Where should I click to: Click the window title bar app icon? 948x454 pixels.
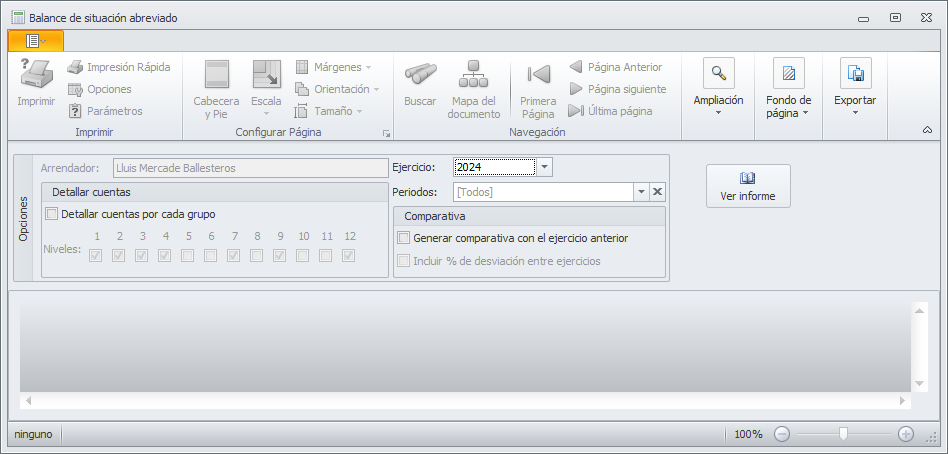(18, 18)
